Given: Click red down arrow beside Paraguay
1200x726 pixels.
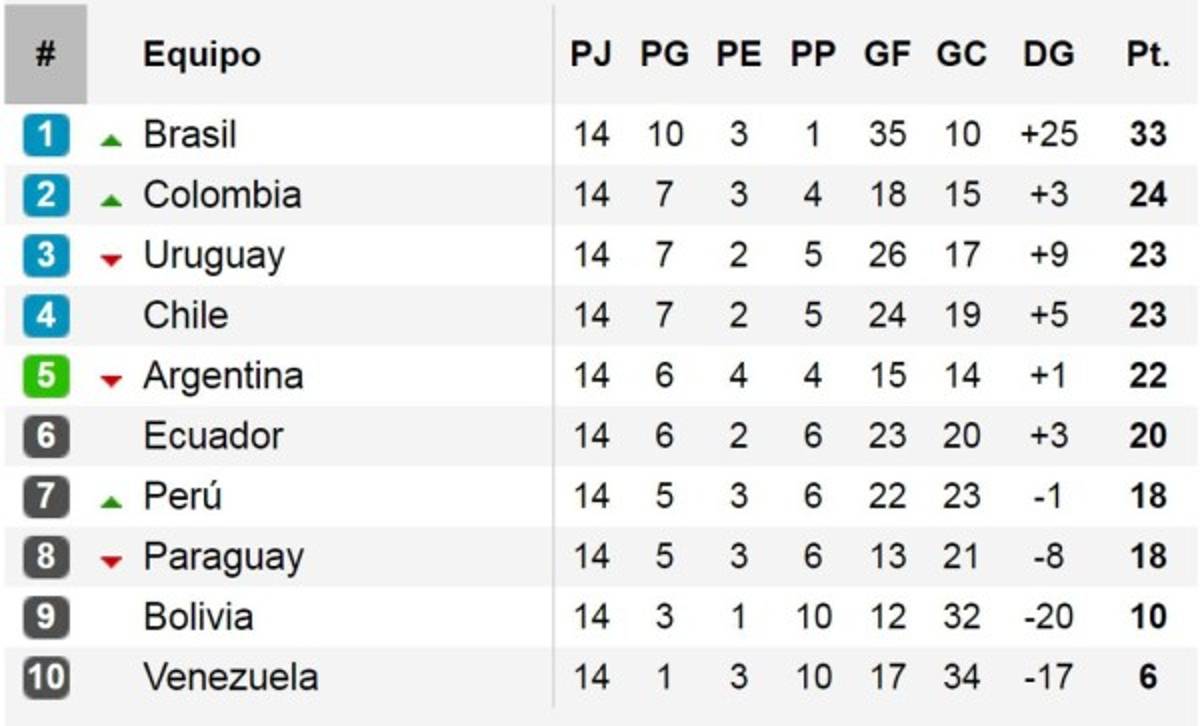Looking at the screenshot, I should click(111, 562).
